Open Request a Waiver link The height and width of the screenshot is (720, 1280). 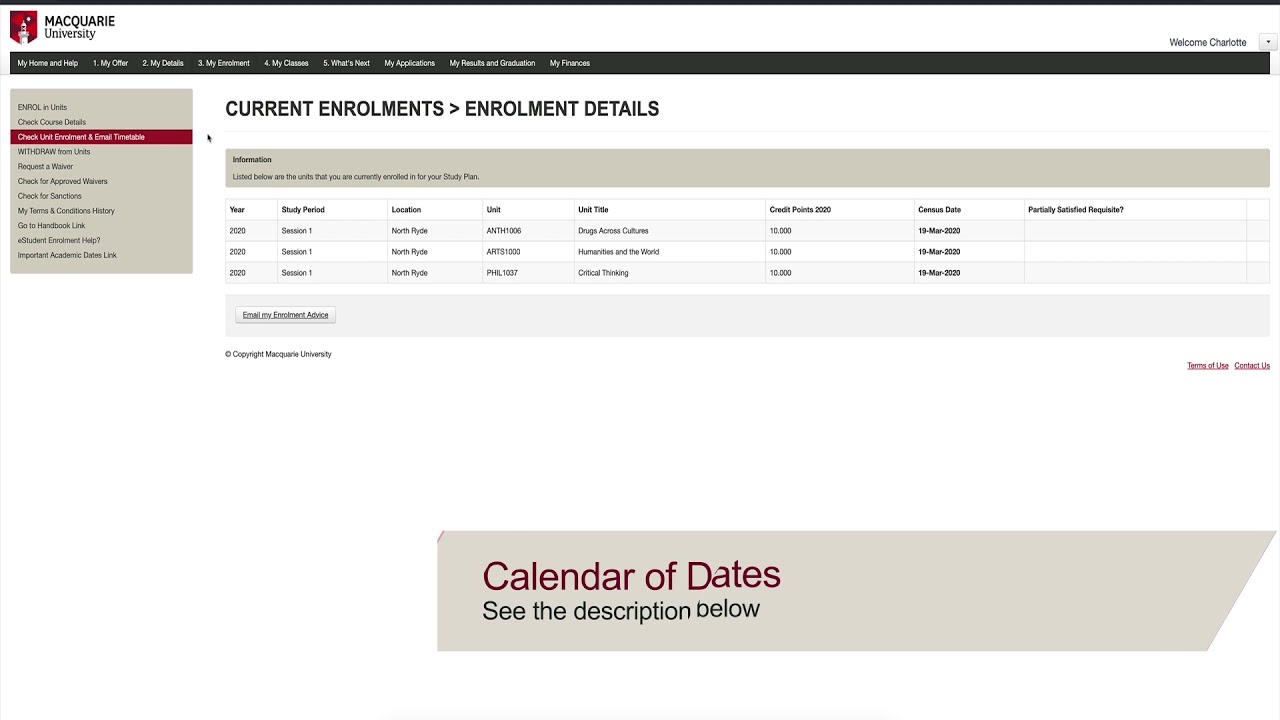(x=45, y=166)
